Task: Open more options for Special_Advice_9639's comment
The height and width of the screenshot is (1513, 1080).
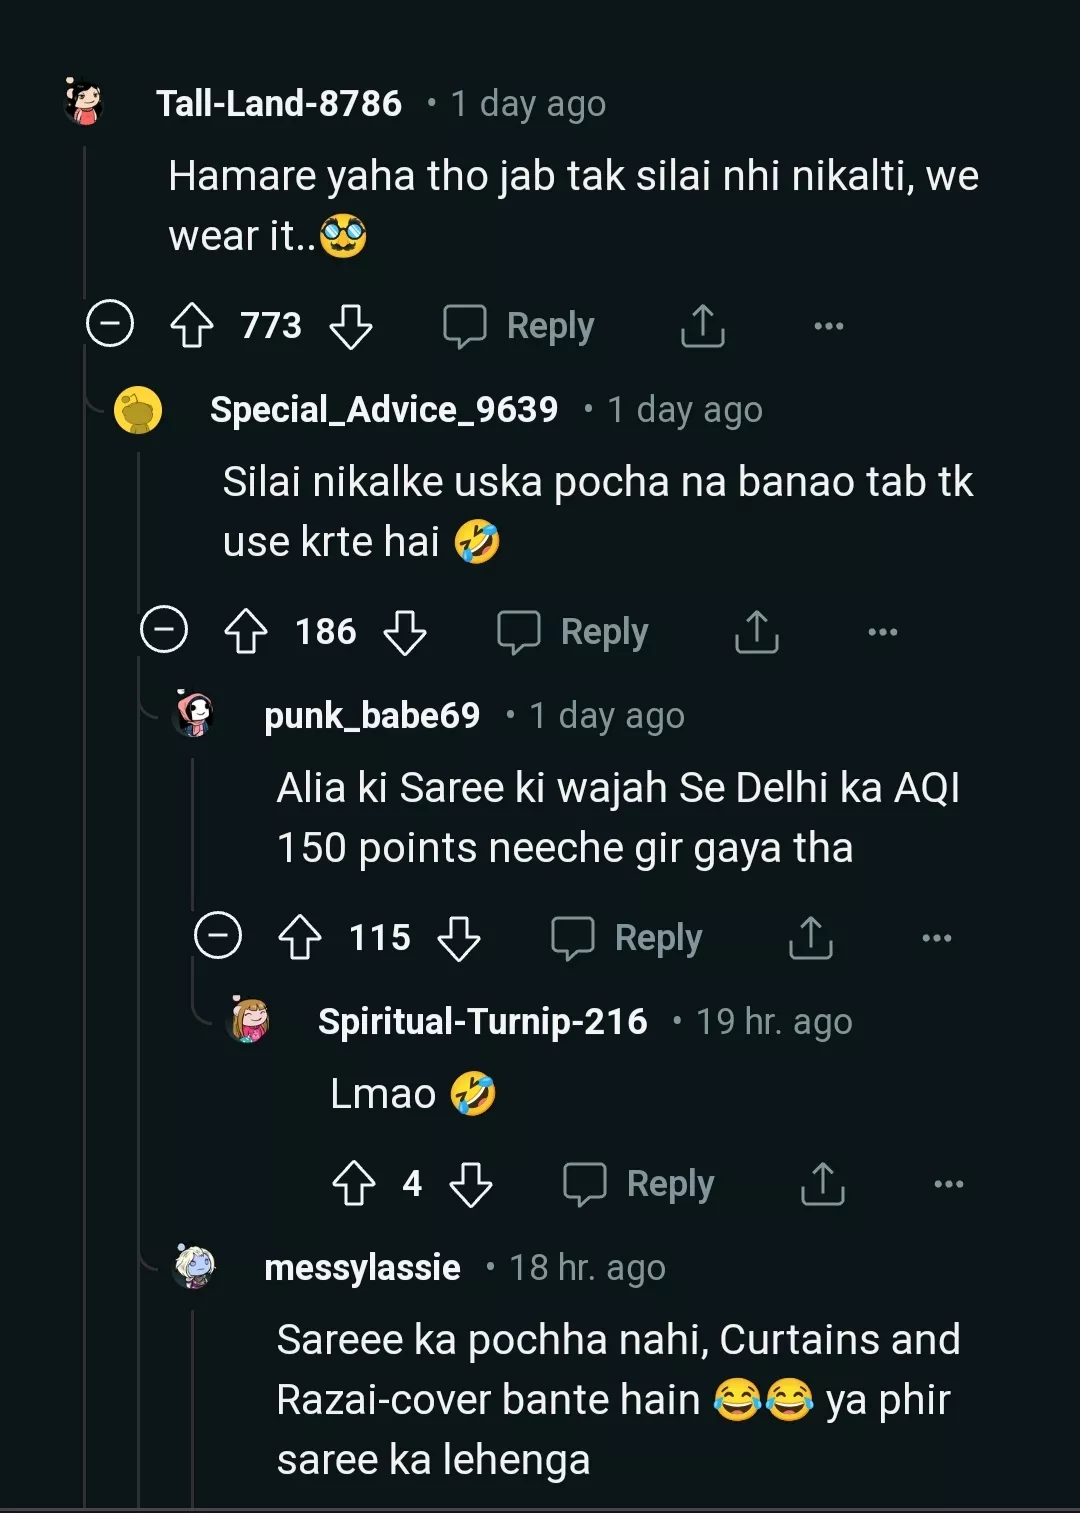Action: [x=882, y=632]
